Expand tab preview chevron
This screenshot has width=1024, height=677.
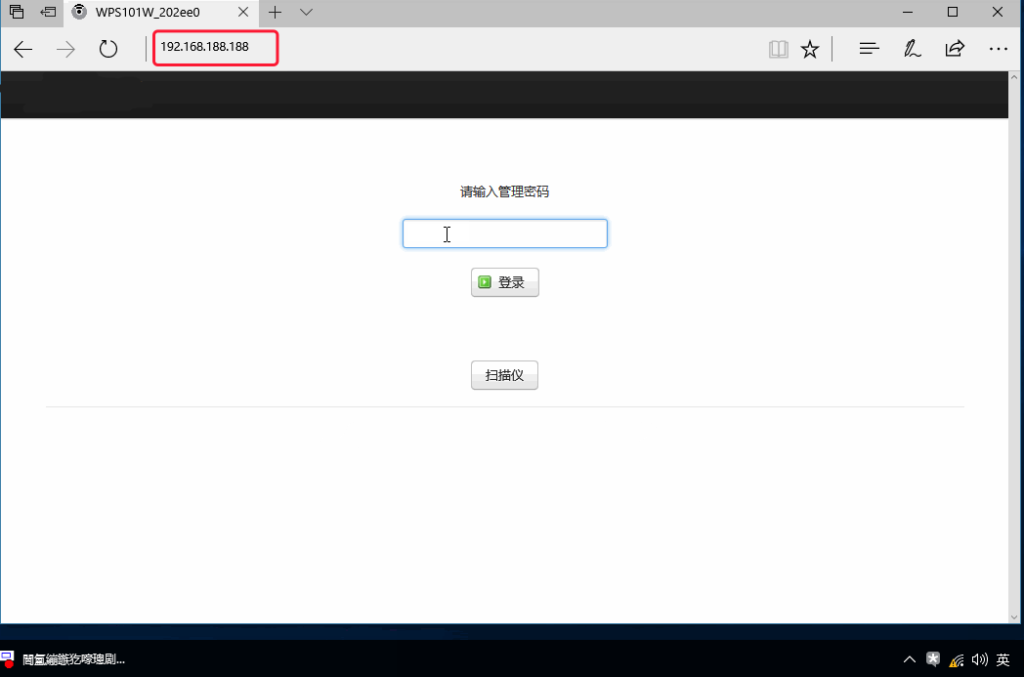(306, 12)
